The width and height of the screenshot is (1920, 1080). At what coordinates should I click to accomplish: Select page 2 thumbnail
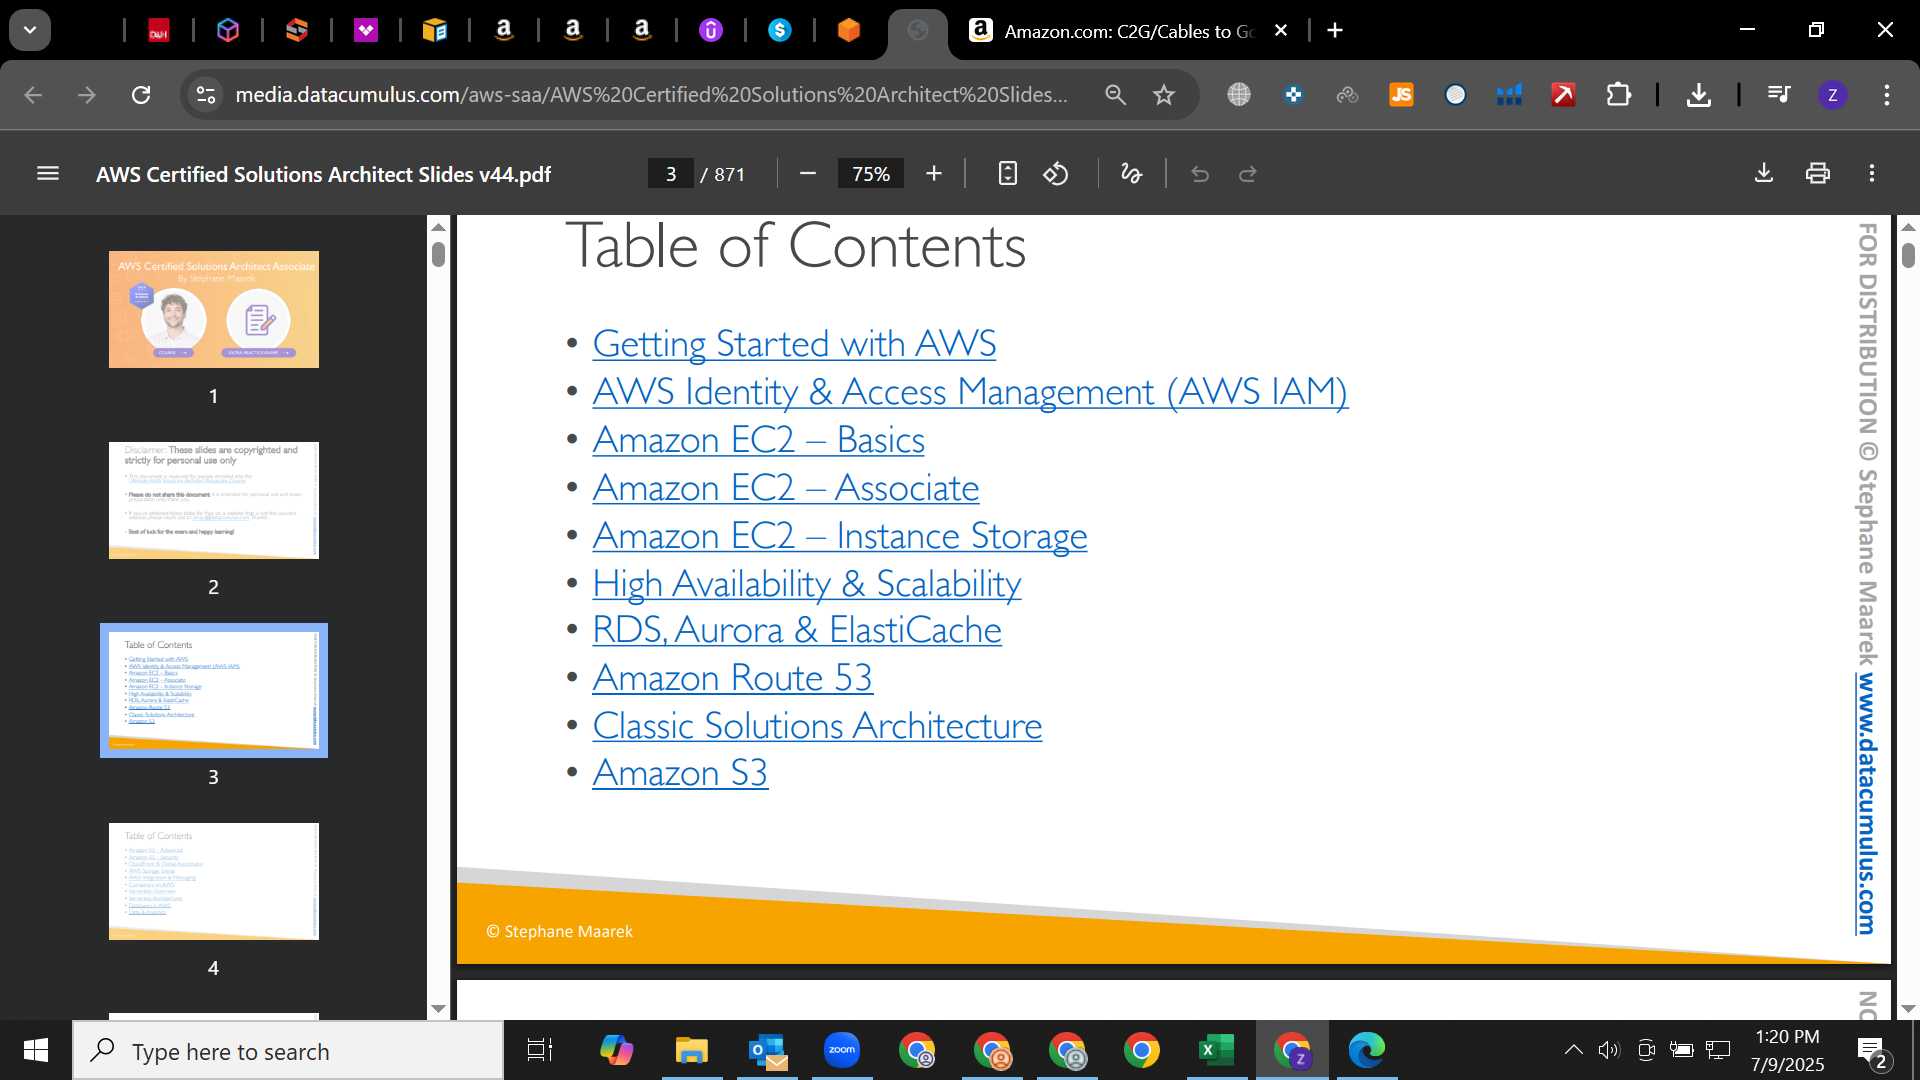coord(214,500)
